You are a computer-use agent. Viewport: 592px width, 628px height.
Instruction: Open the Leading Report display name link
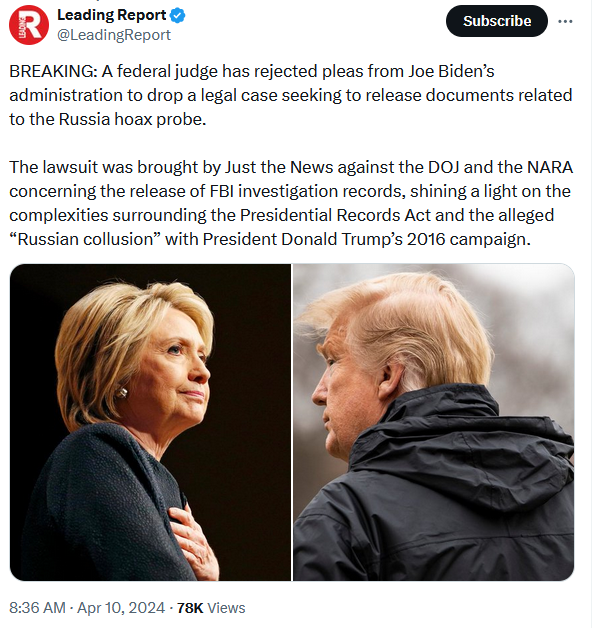click(111, 15)
